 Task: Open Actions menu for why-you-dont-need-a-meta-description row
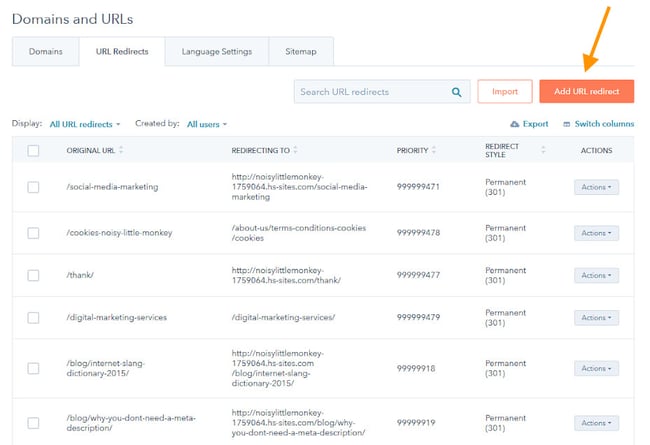(596, 423)
